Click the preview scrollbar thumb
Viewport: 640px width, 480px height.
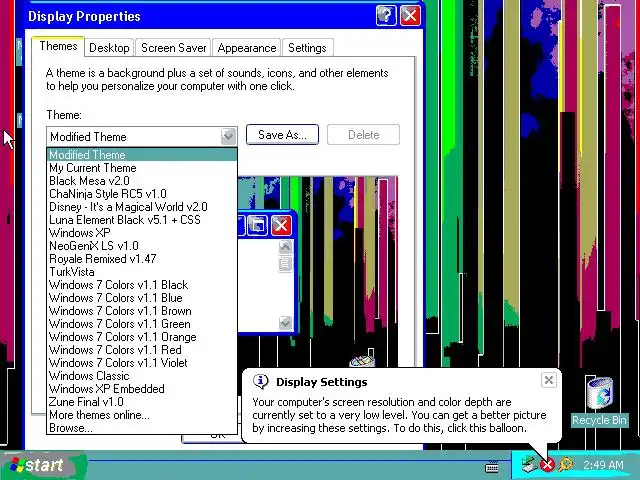coord(285,263)
